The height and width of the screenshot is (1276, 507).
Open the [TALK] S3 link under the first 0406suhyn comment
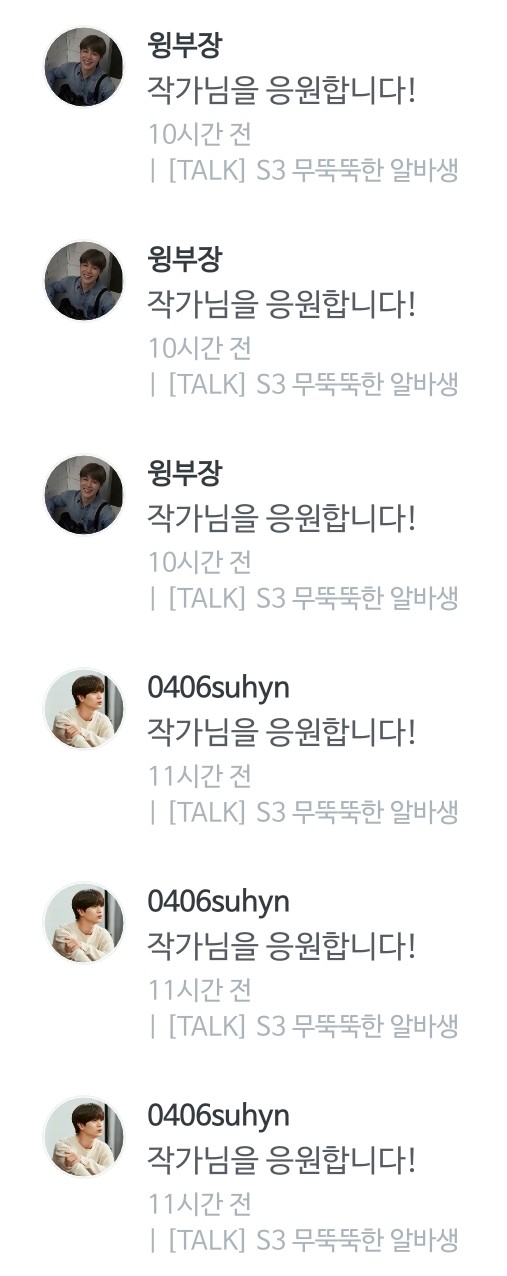point(313,812)
